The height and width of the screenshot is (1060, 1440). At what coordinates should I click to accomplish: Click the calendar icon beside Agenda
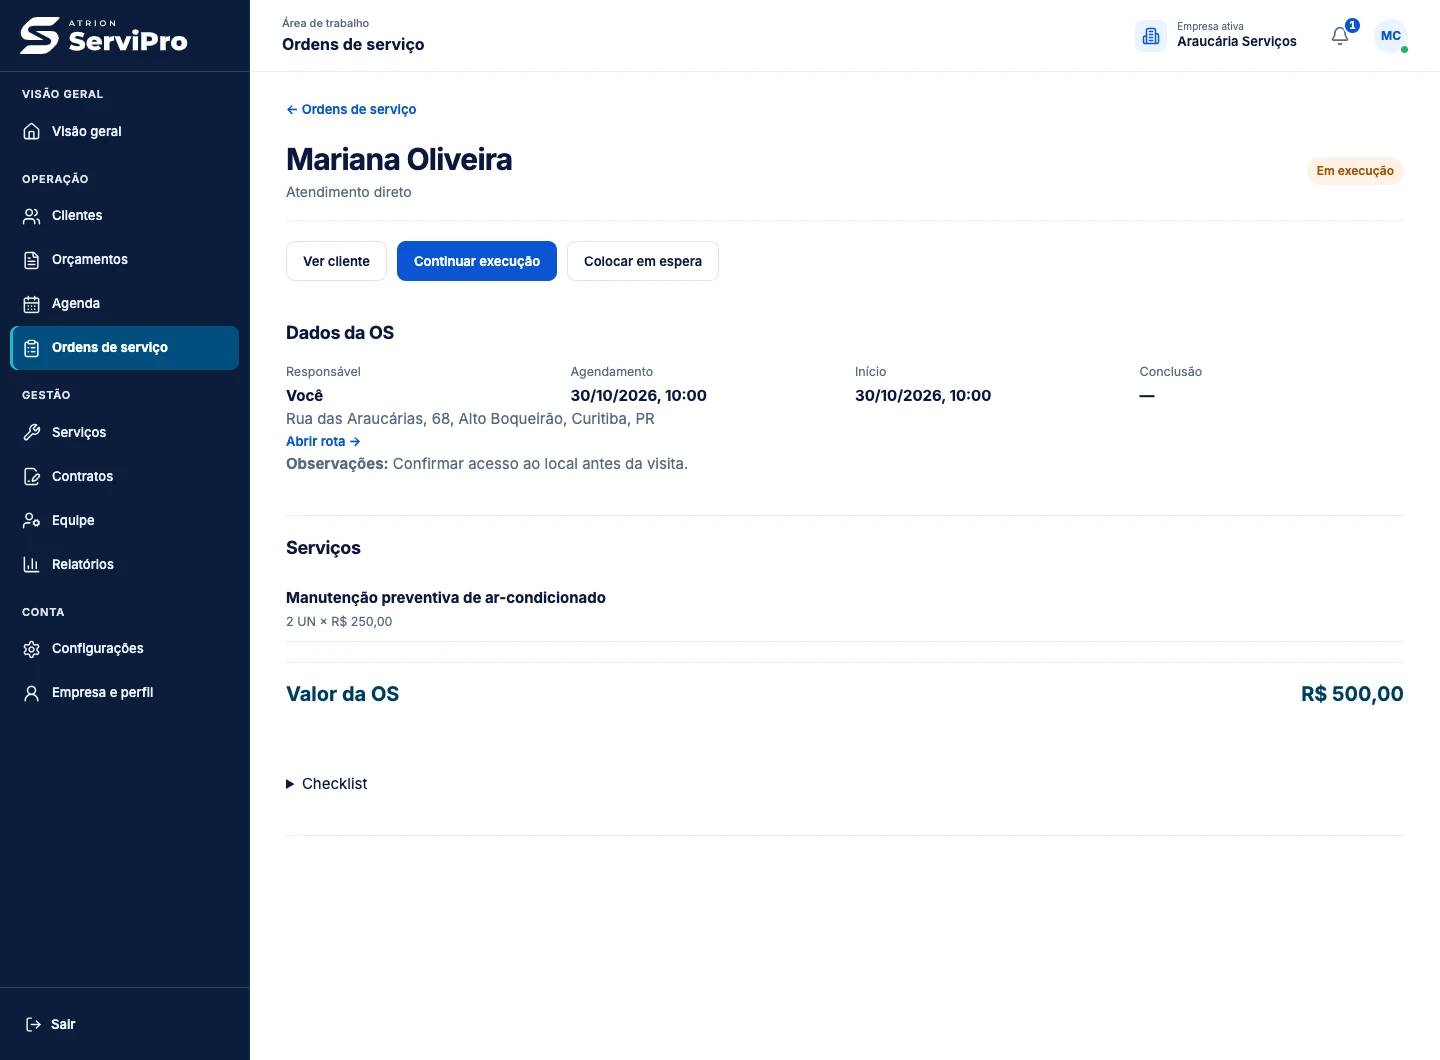pos(32,304)
